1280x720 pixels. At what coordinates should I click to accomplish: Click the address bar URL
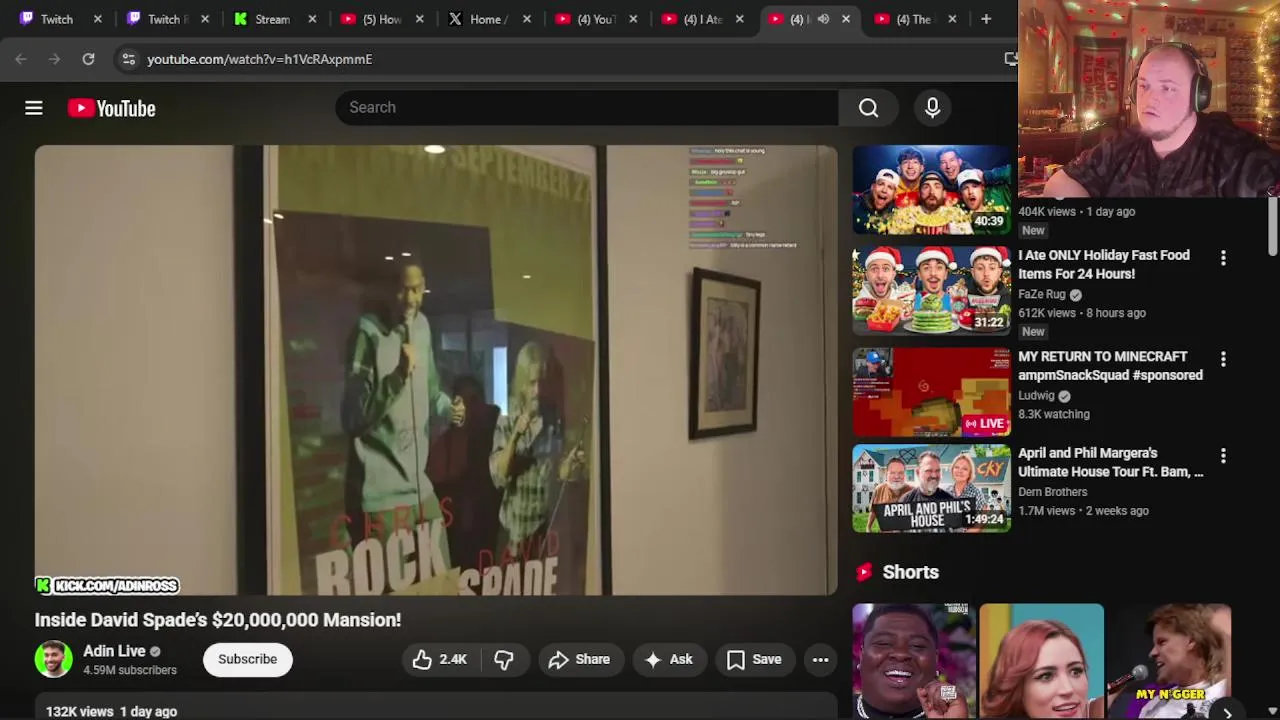(x=260, y=59)
